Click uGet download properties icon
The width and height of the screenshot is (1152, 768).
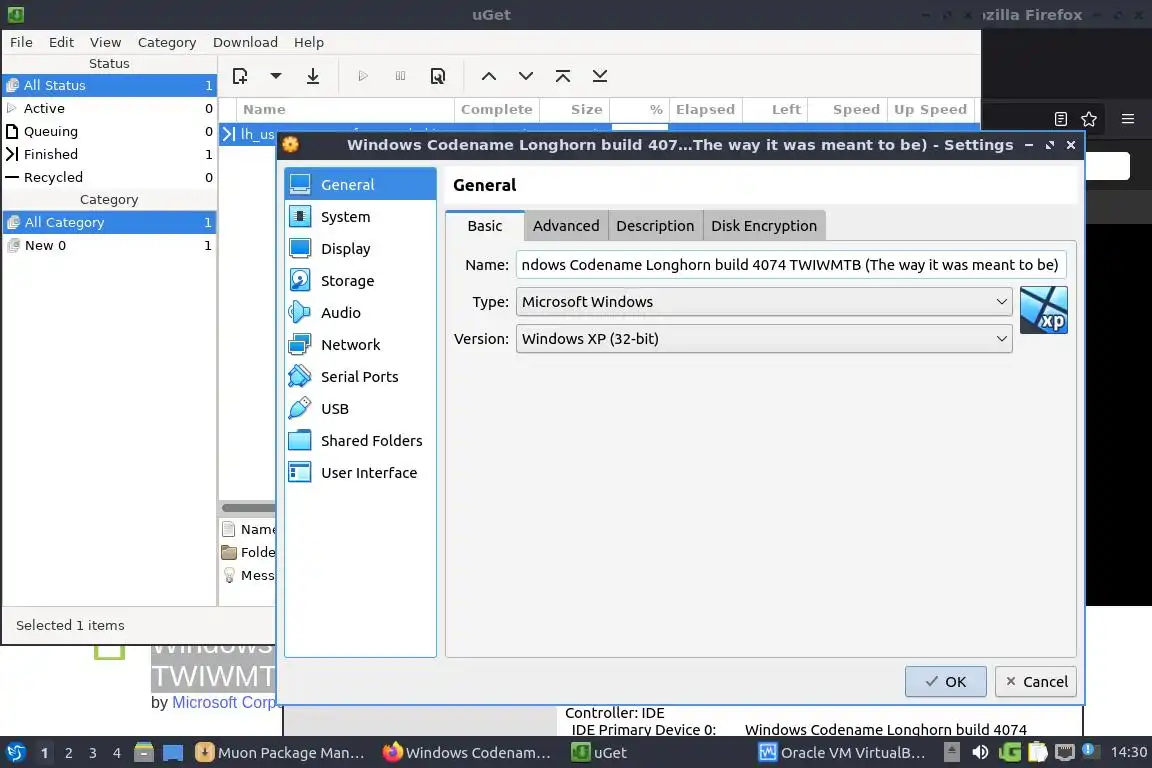438,76
